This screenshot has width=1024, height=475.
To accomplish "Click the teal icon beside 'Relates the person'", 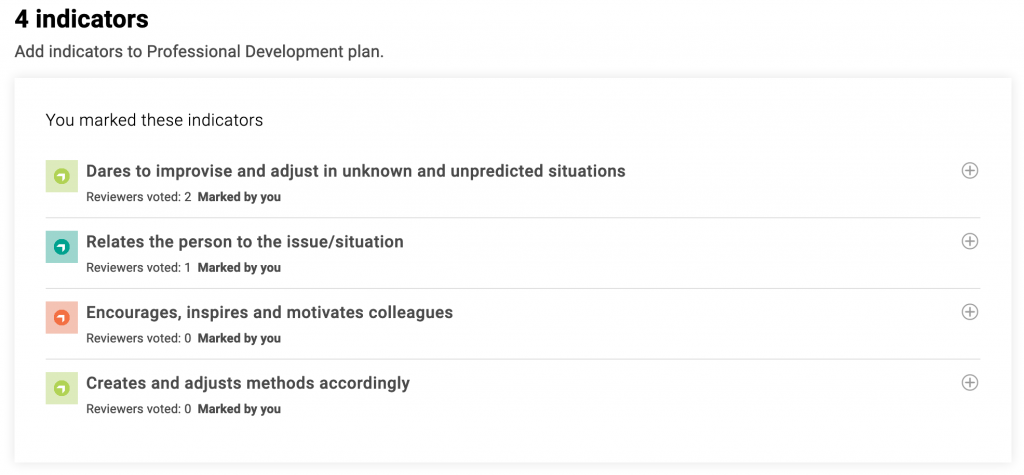I will point(62,247).
